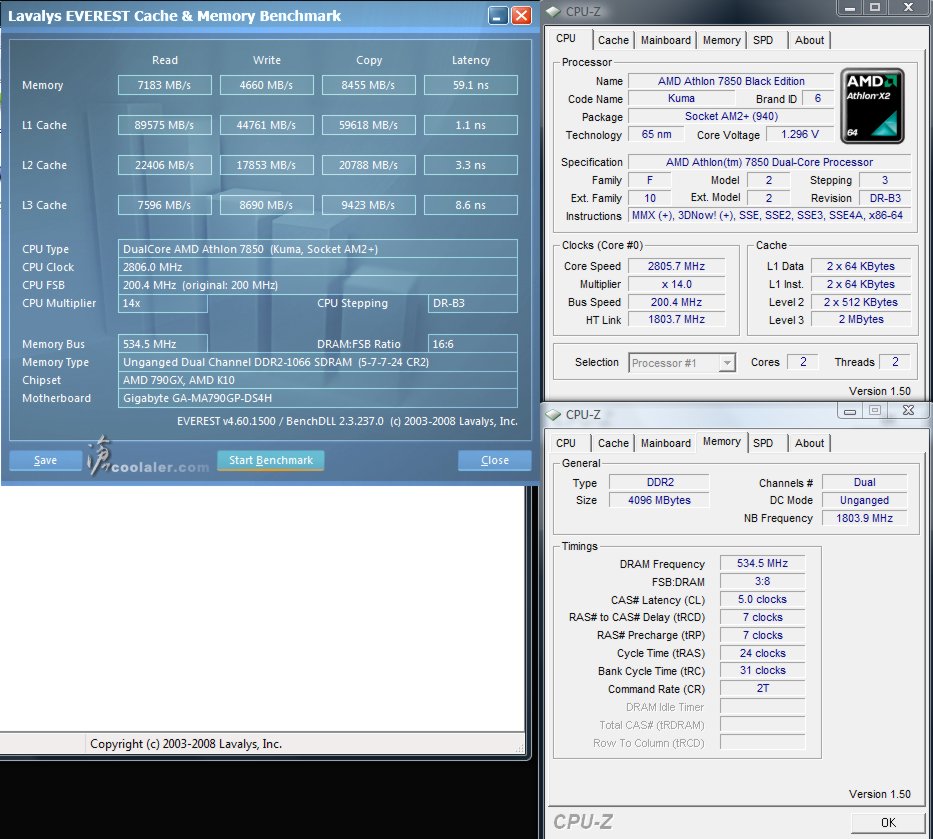Show the About tab in the upper CPU-Z window

click(x=809, y=40)
